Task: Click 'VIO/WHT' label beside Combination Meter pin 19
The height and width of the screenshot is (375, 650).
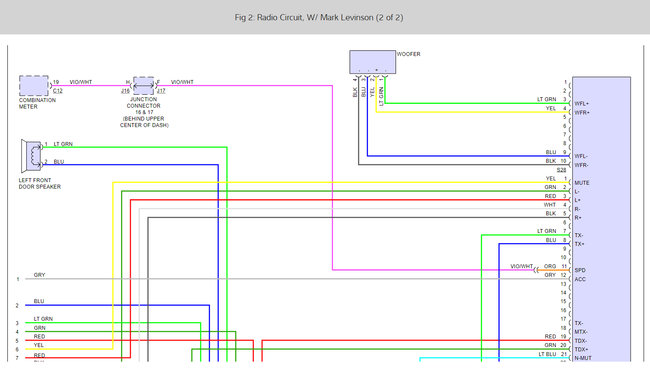Action: (81, 82)
